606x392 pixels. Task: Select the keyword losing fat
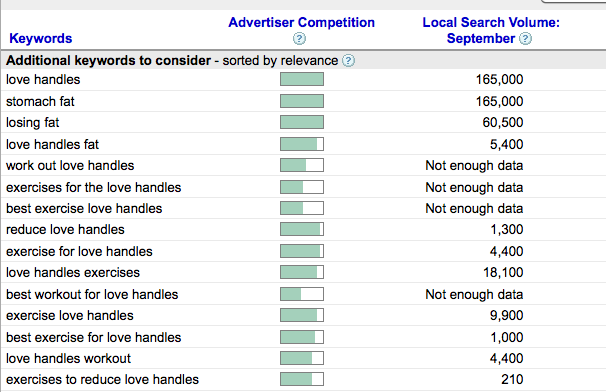(32, 123)
